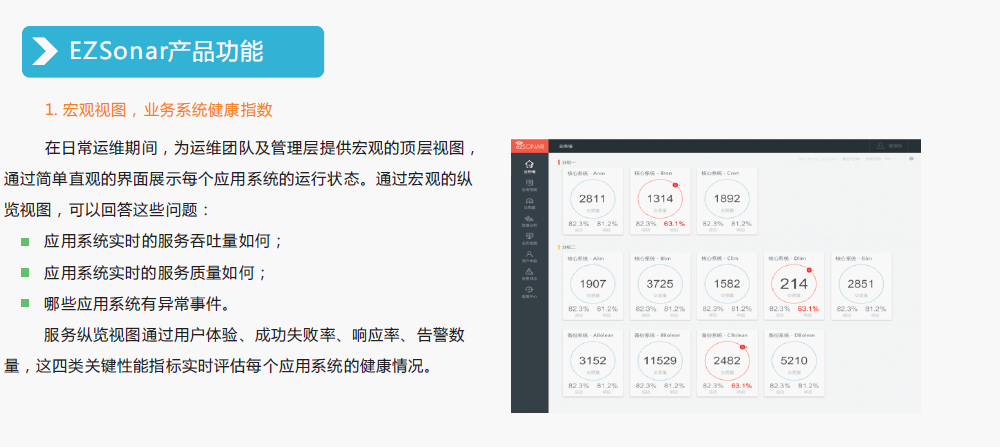Select the user person icon in sidebar
This screenshot has width=1000, height=447.
pos(529,254)
